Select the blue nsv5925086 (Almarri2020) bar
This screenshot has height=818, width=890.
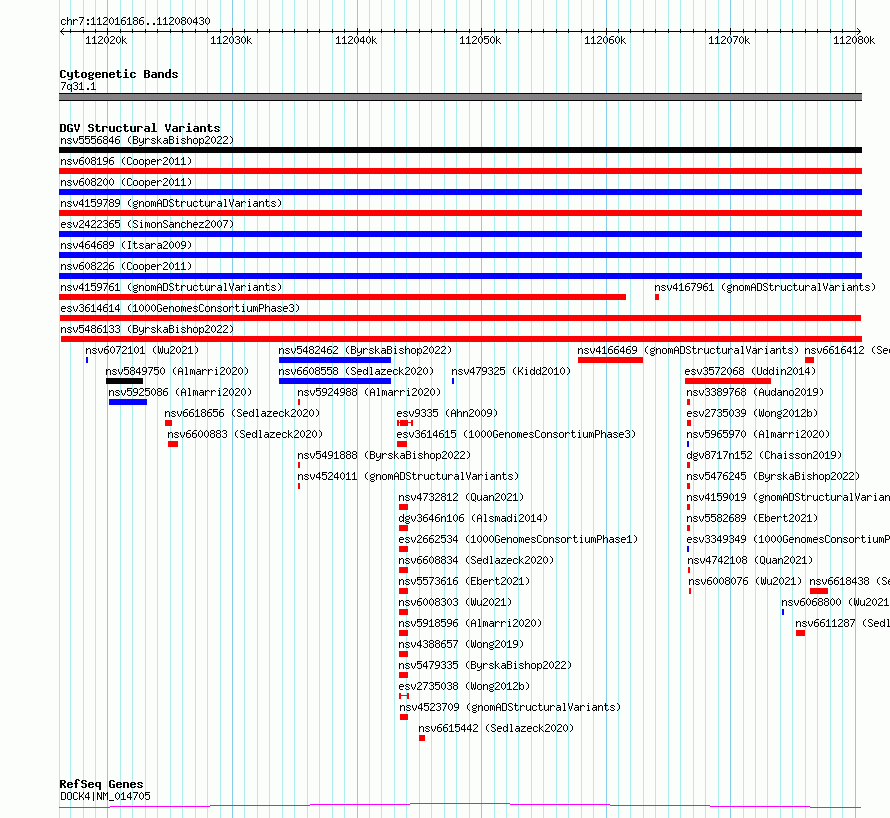point(128,402)
